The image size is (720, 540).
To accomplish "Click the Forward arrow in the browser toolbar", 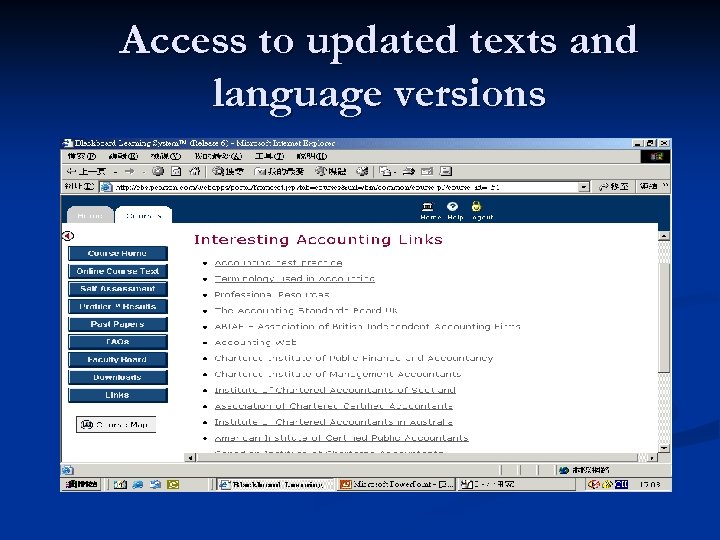I will pyautogui.click(x=129, y=172).
